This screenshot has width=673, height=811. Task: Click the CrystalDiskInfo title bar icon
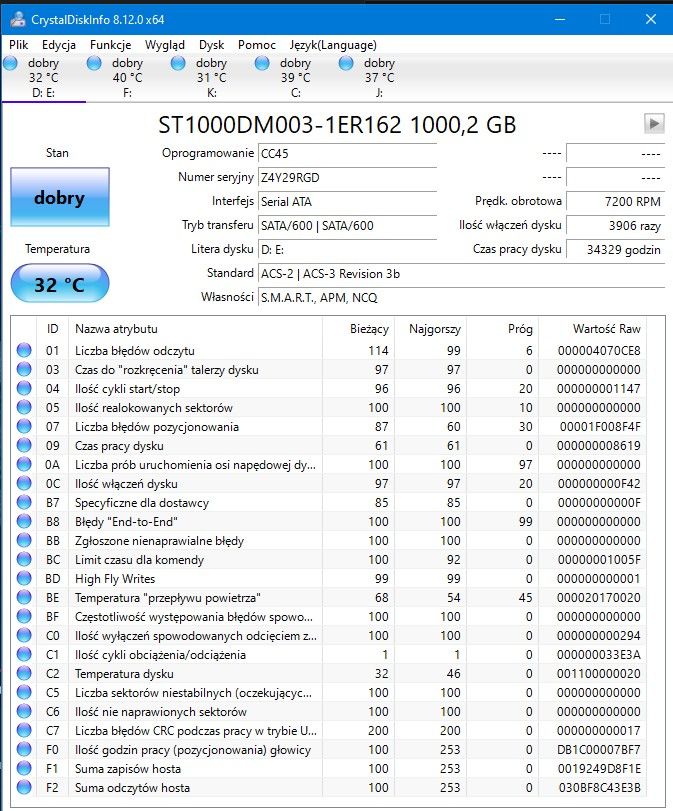(x=18, y=19)
